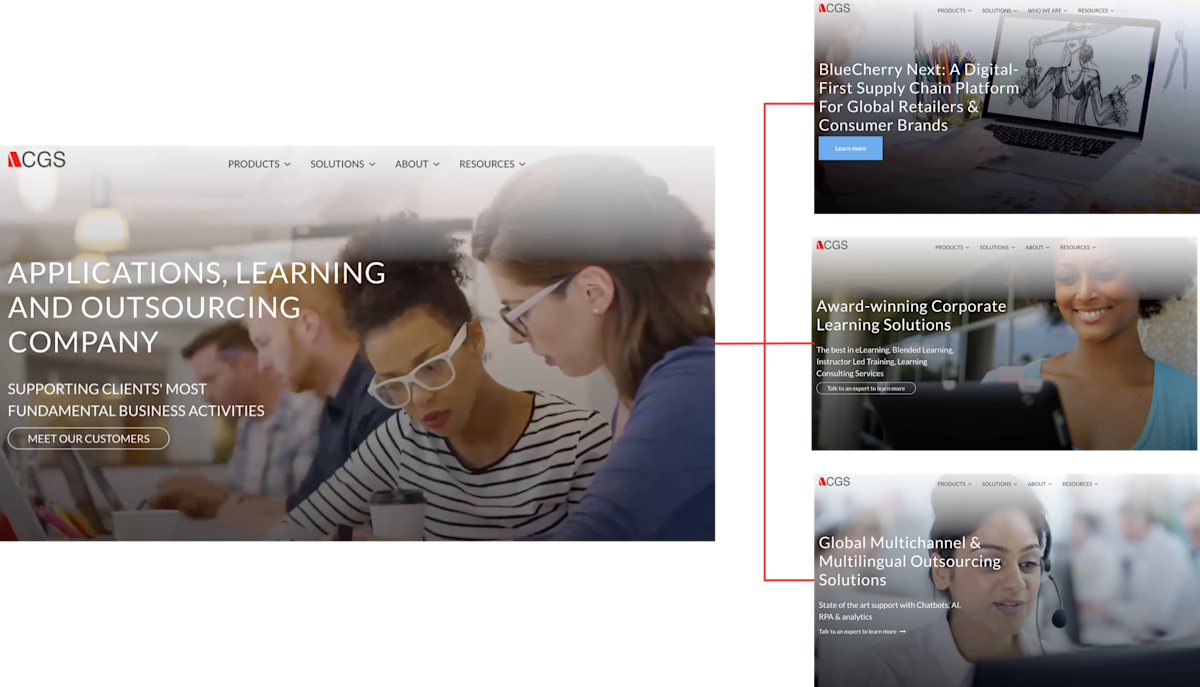Expand RESOURCES menu on the main Applications page
This screenshot has height=687, width=1200.
(x=492, y=164)
